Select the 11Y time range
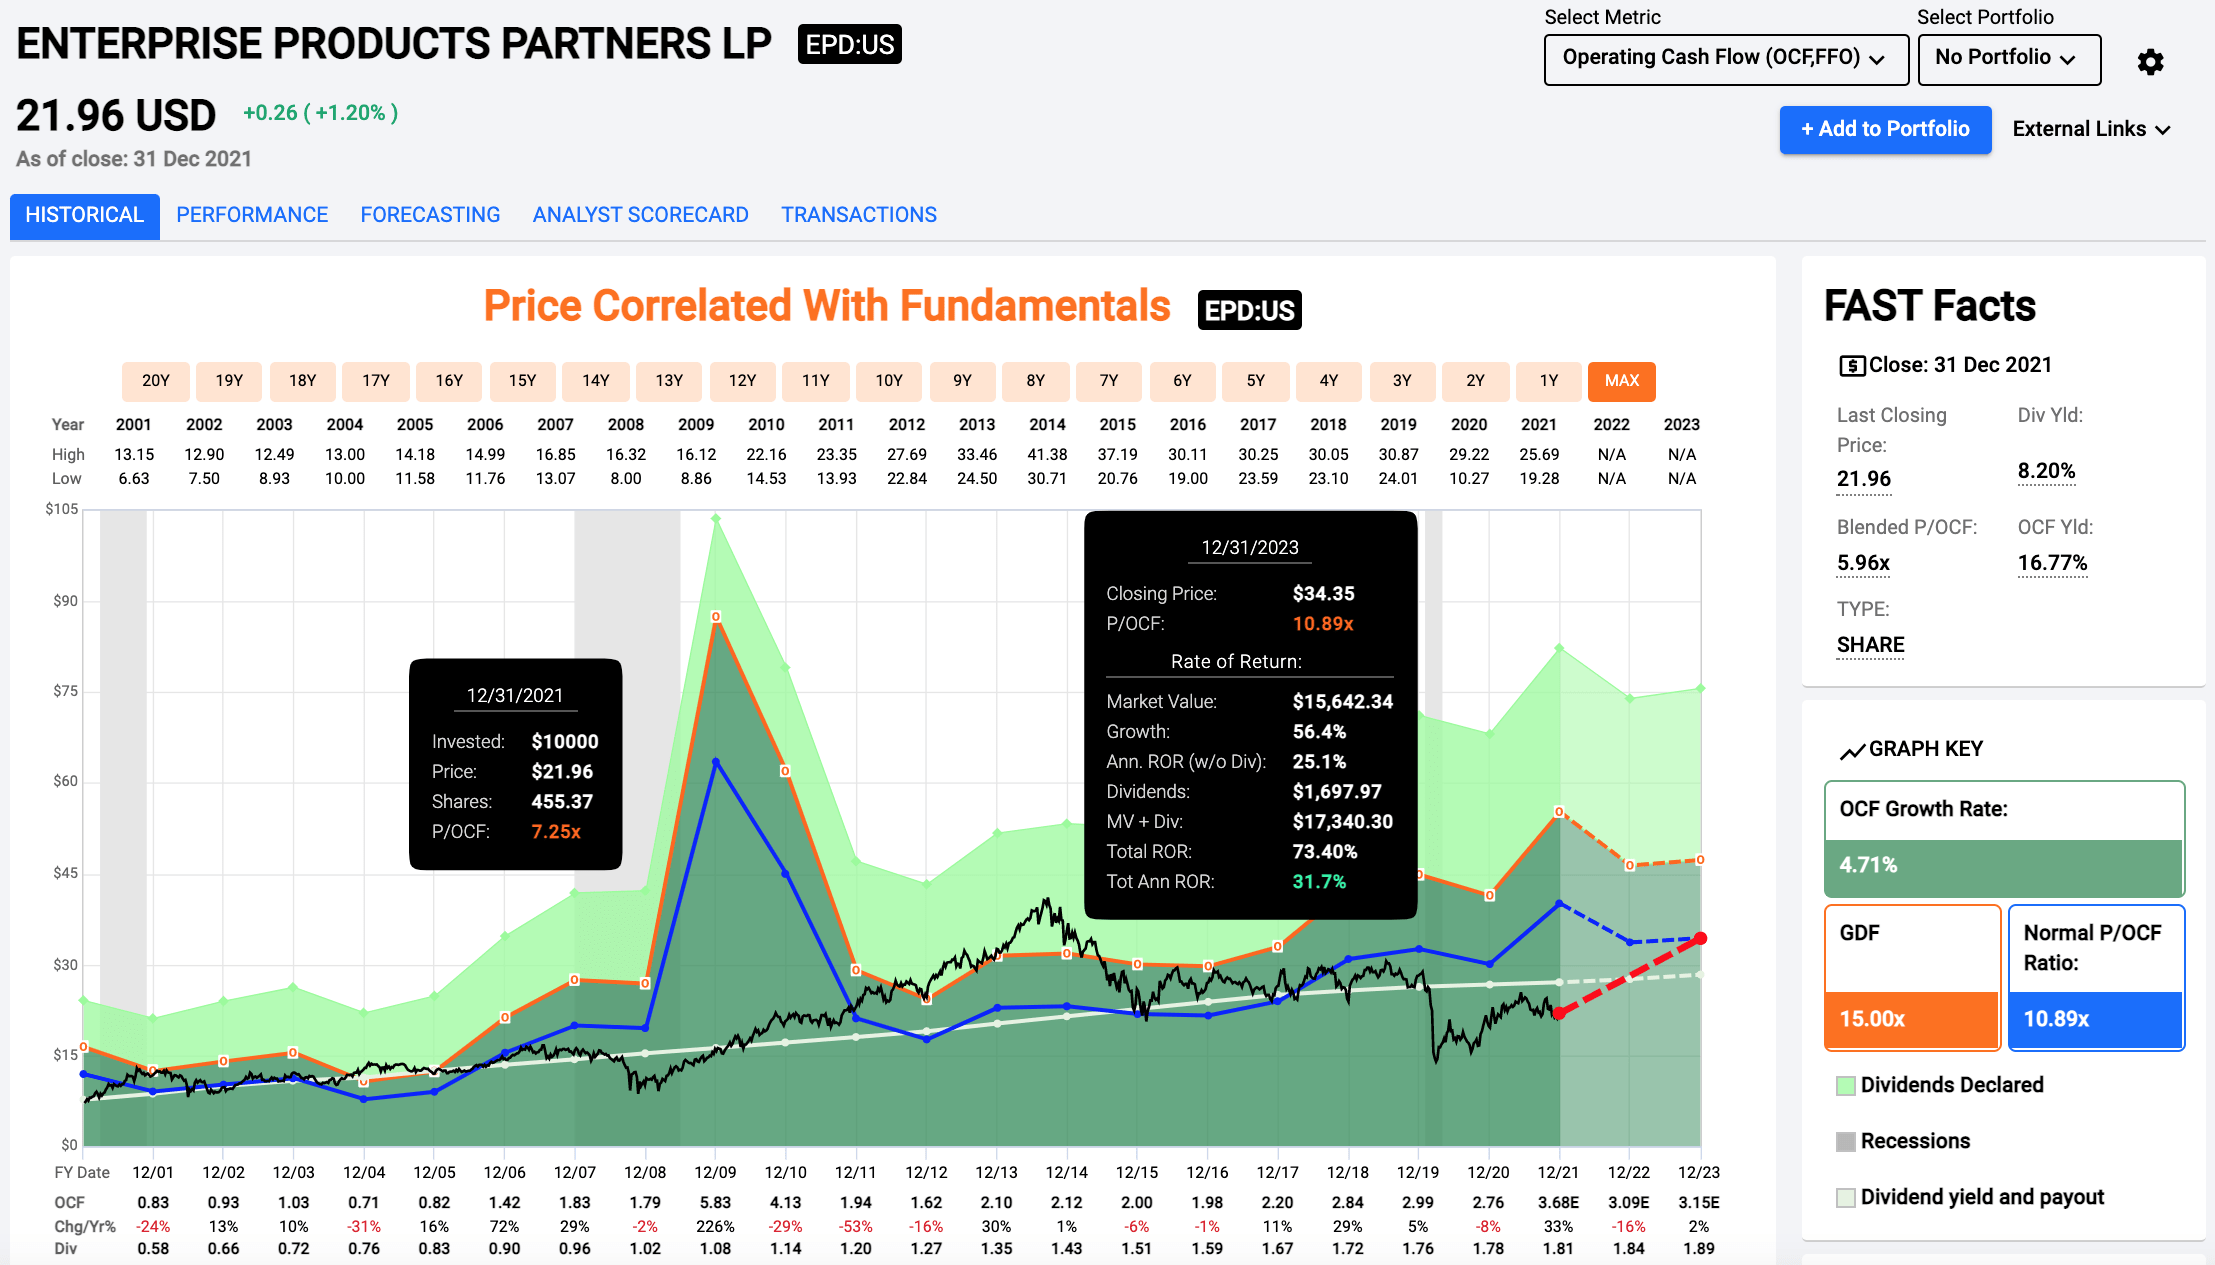The image size is (2215, 1265). click(816, 381)
